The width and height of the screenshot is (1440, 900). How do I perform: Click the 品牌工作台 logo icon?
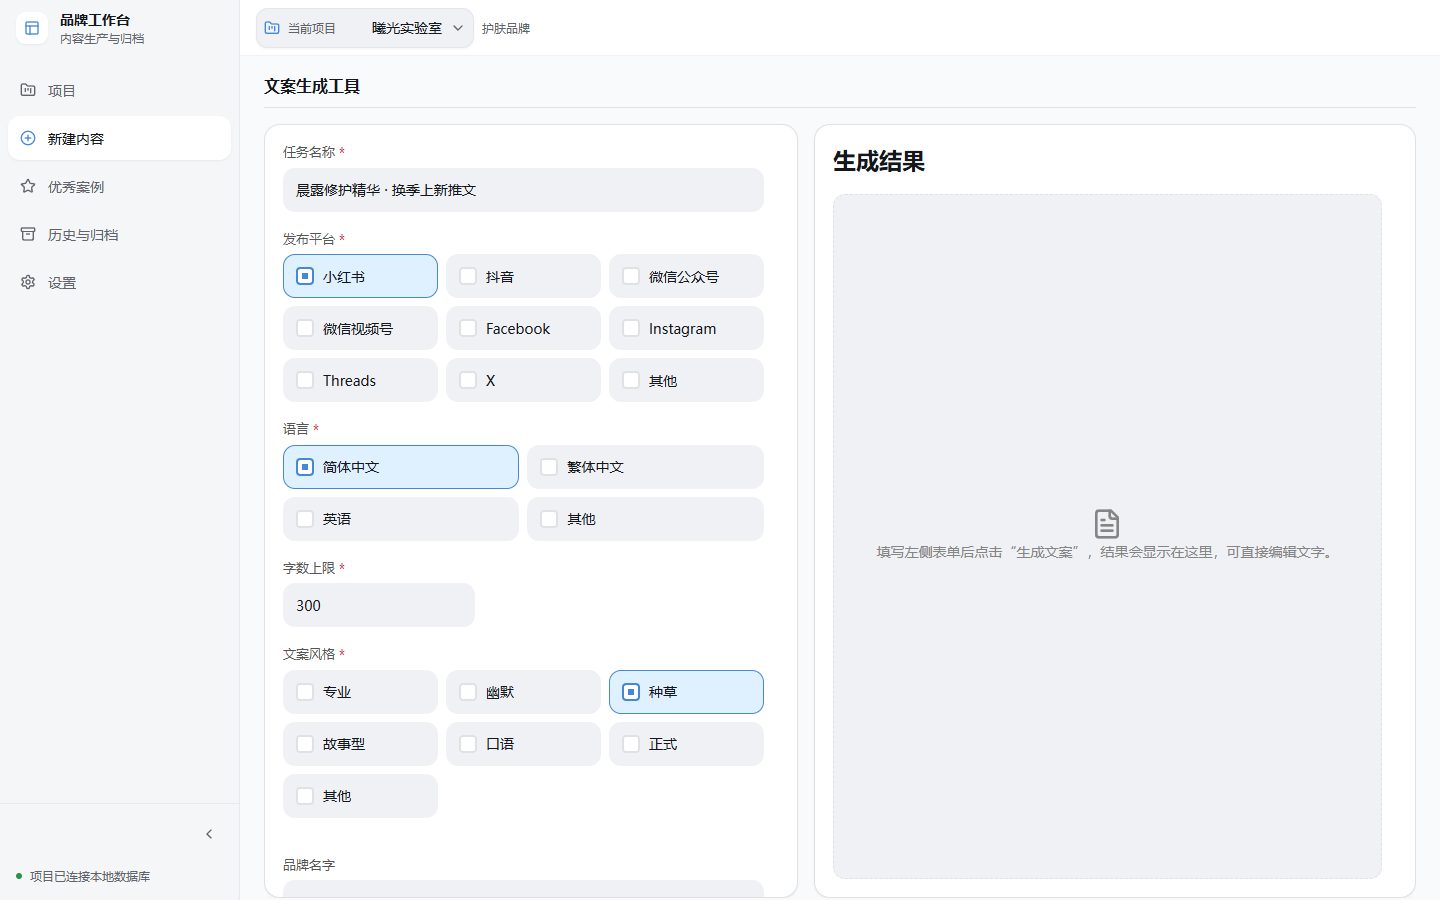32,28
